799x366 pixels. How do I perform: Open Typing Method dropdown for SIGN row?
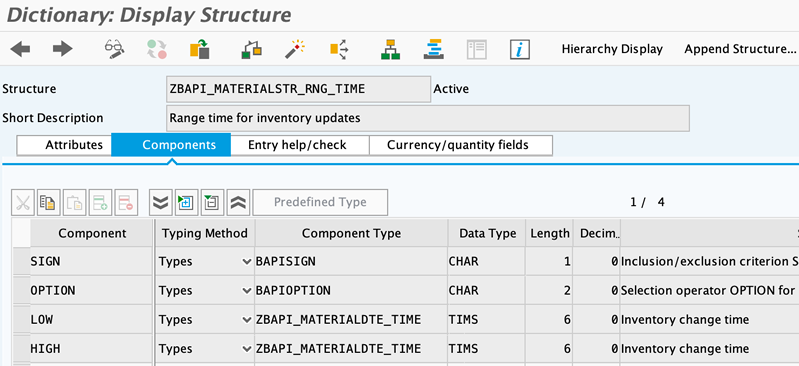coord(247,262)
